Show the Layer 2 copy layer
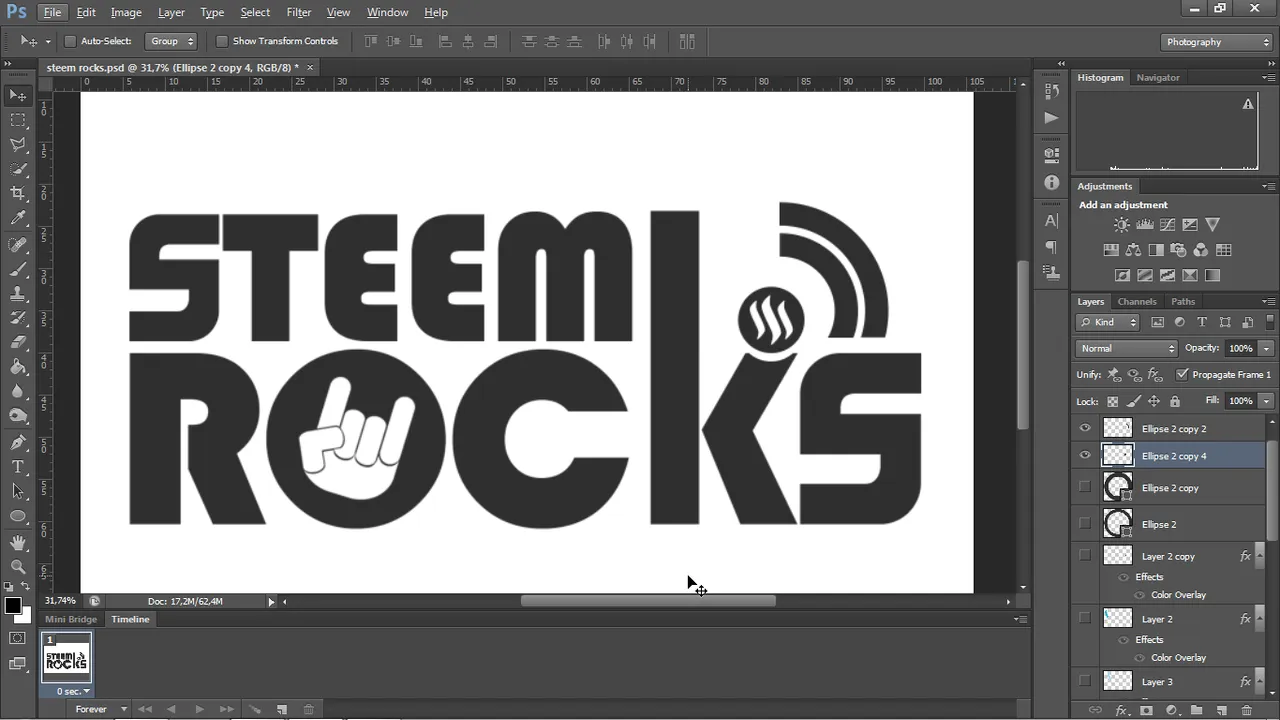 [1085, 555]
